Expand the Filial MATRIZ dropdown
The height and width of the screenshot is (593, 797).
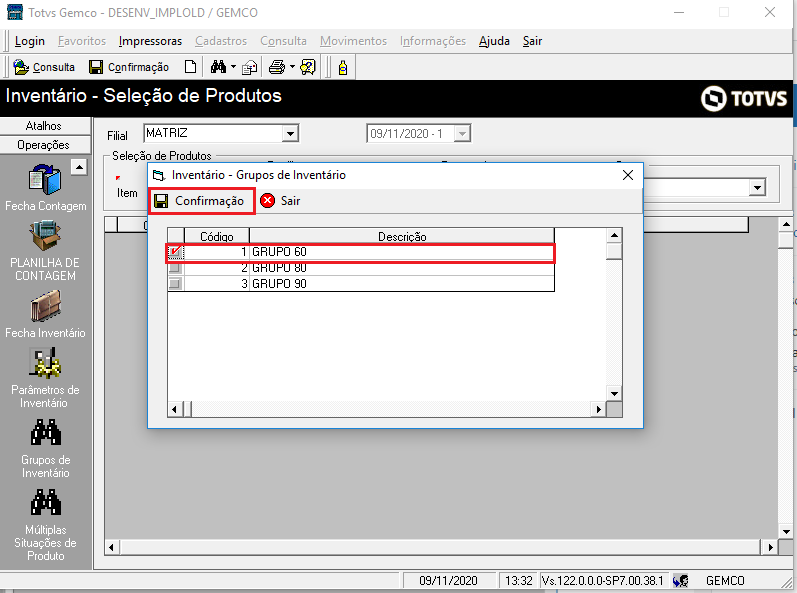290,134
